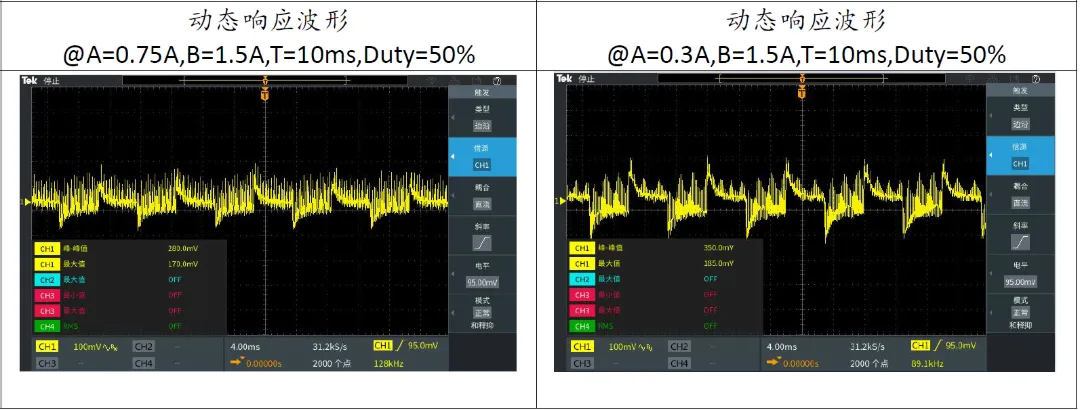Select the 触发 menu header in the A=0.3A scope
1080x410 pixels.
(x=1020, y=90)
